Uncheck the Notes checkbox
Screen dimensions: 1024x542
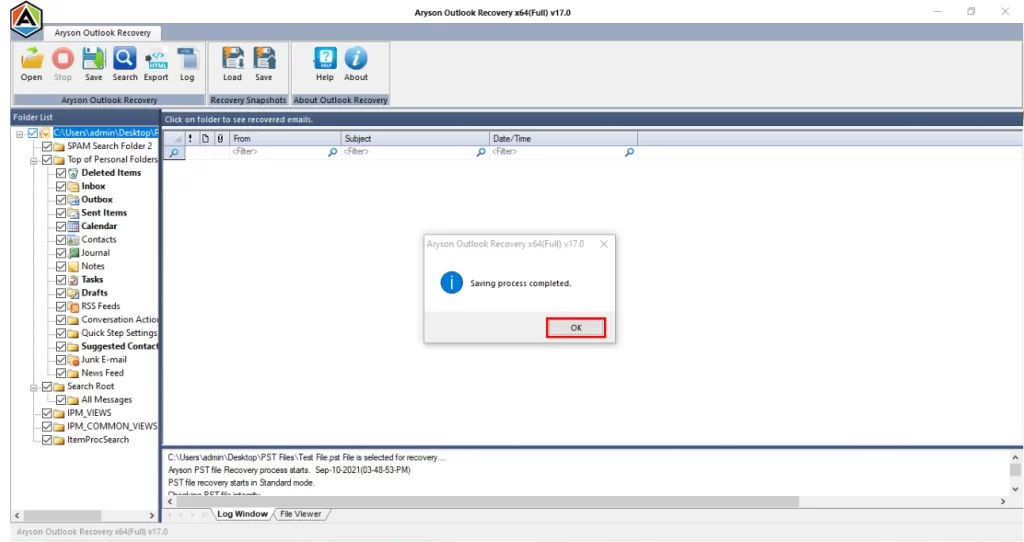tap(61, 266)
